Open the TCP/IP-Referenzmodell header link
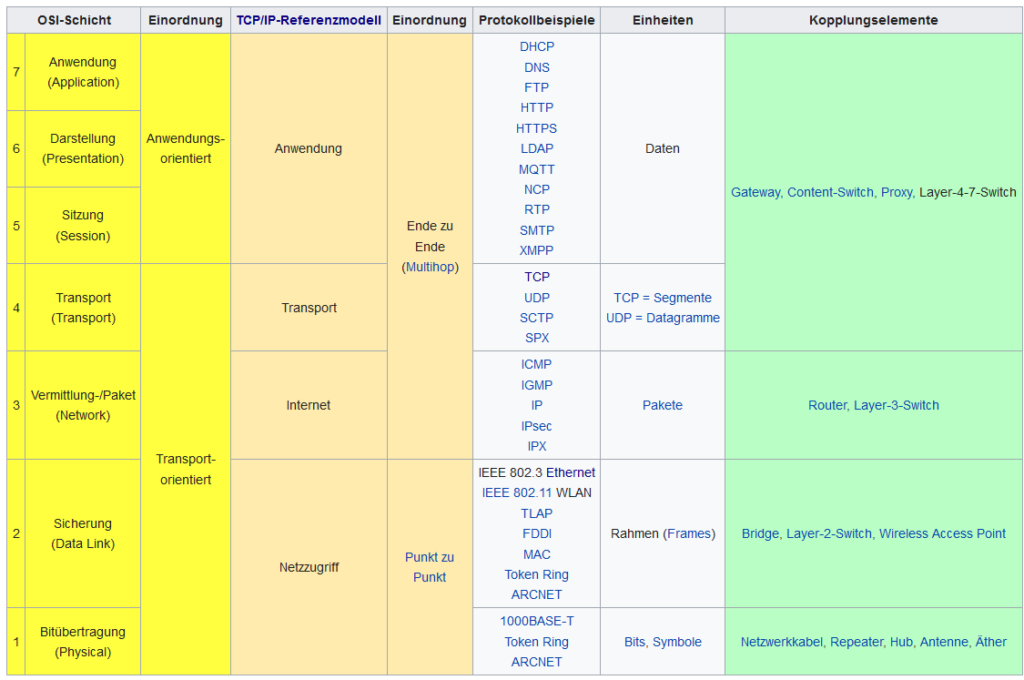Image resolution: width=1024 pixels, height=680 pixels. click(309, 20)
